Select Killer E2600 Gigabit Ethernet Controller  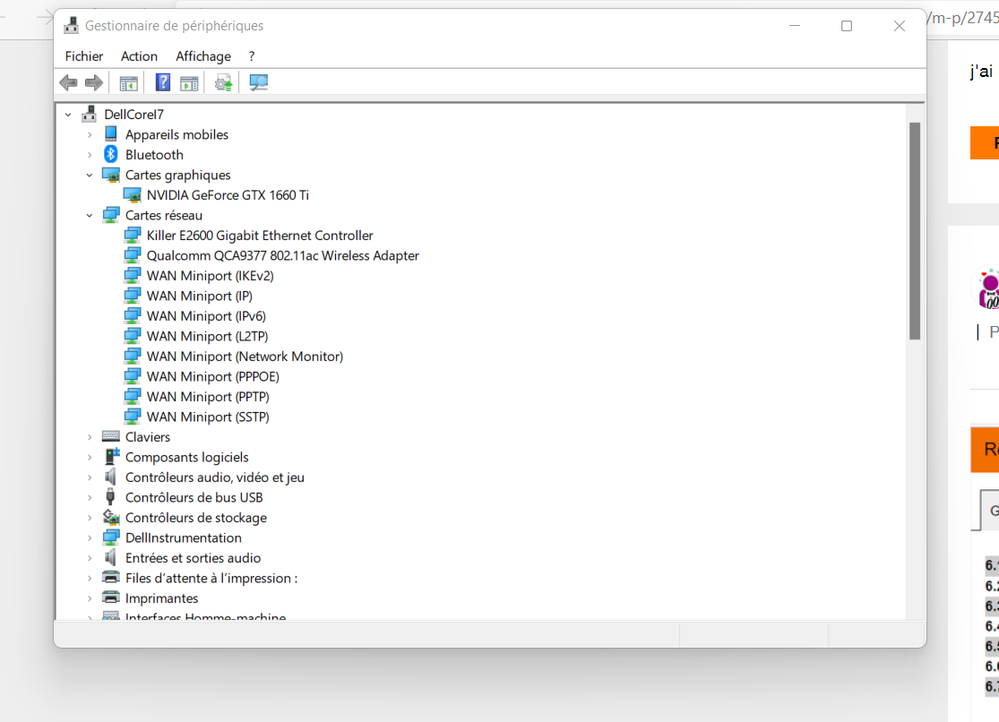259,235
